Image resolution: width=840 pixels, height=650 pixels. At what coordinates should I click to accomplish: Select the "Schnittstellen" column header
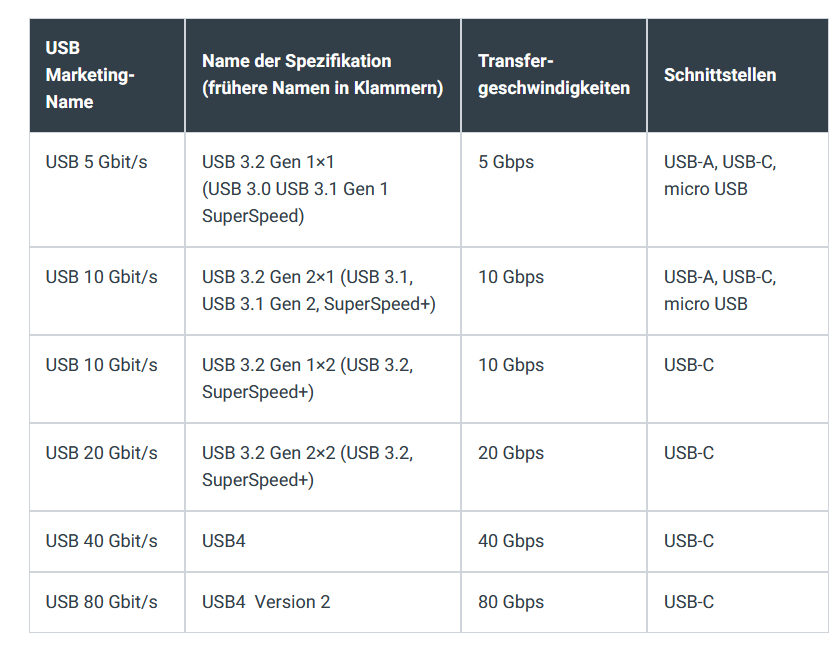720,75
